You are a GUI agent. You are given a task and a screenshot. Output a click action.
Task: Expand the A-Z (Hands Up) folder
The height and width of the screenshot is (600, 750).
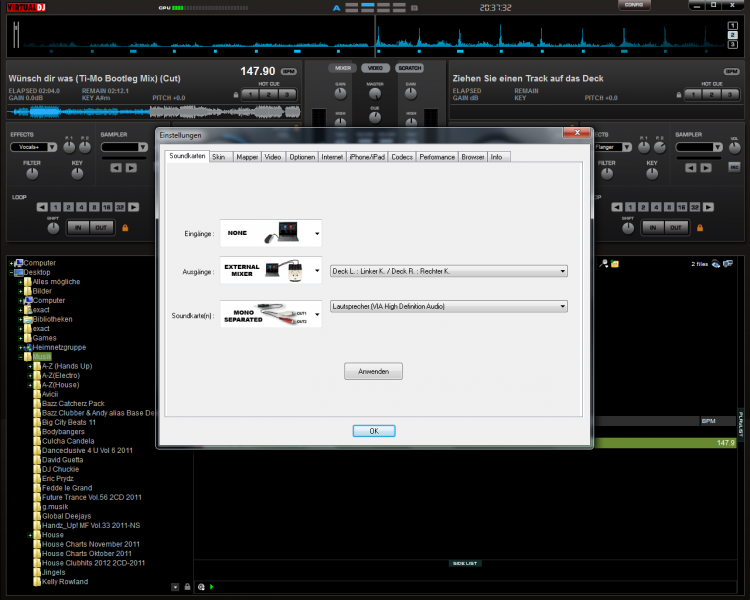tap(30, 367)
